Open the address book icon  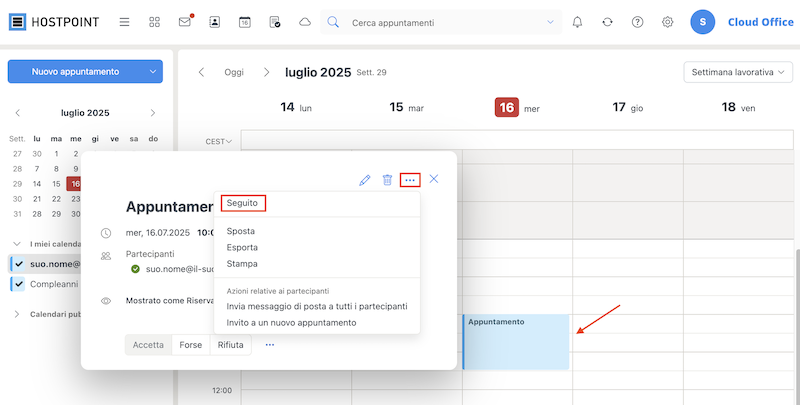[x=215, y=22]
